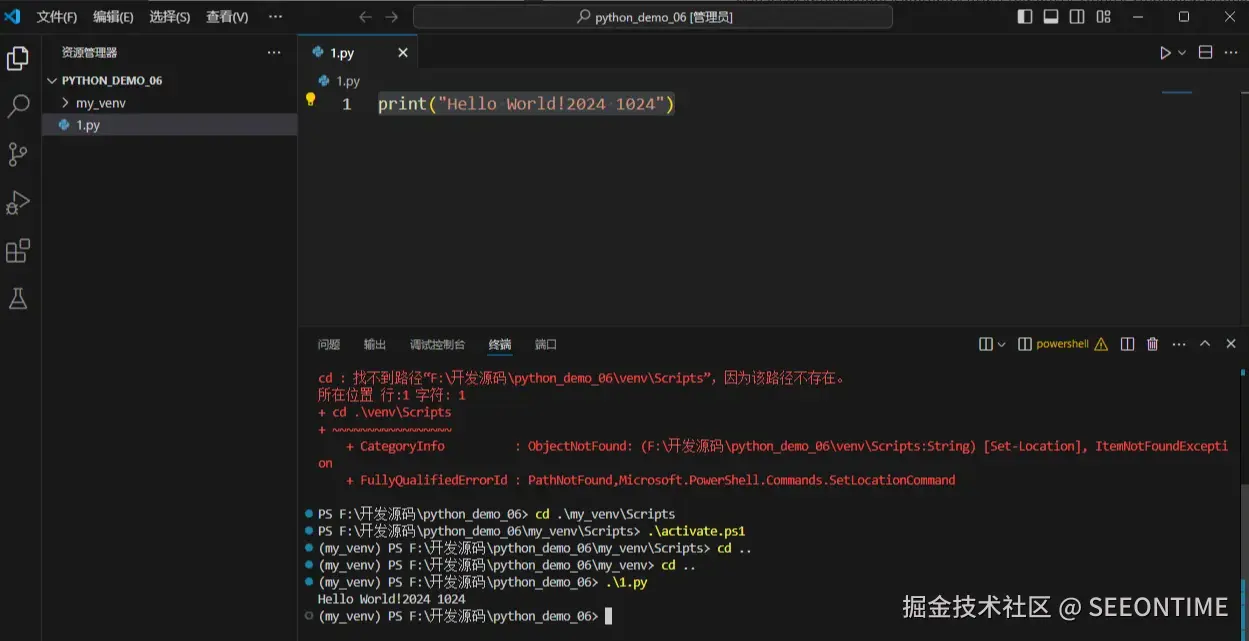Open the 选择(S) menu
Image resolution: width=1249 pixels, height=641 pixels.
[170, 17]
